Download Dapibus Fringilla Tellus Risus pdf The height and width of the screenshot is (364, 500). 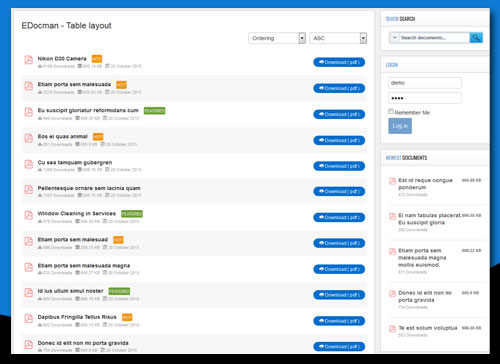pos(339,321)
